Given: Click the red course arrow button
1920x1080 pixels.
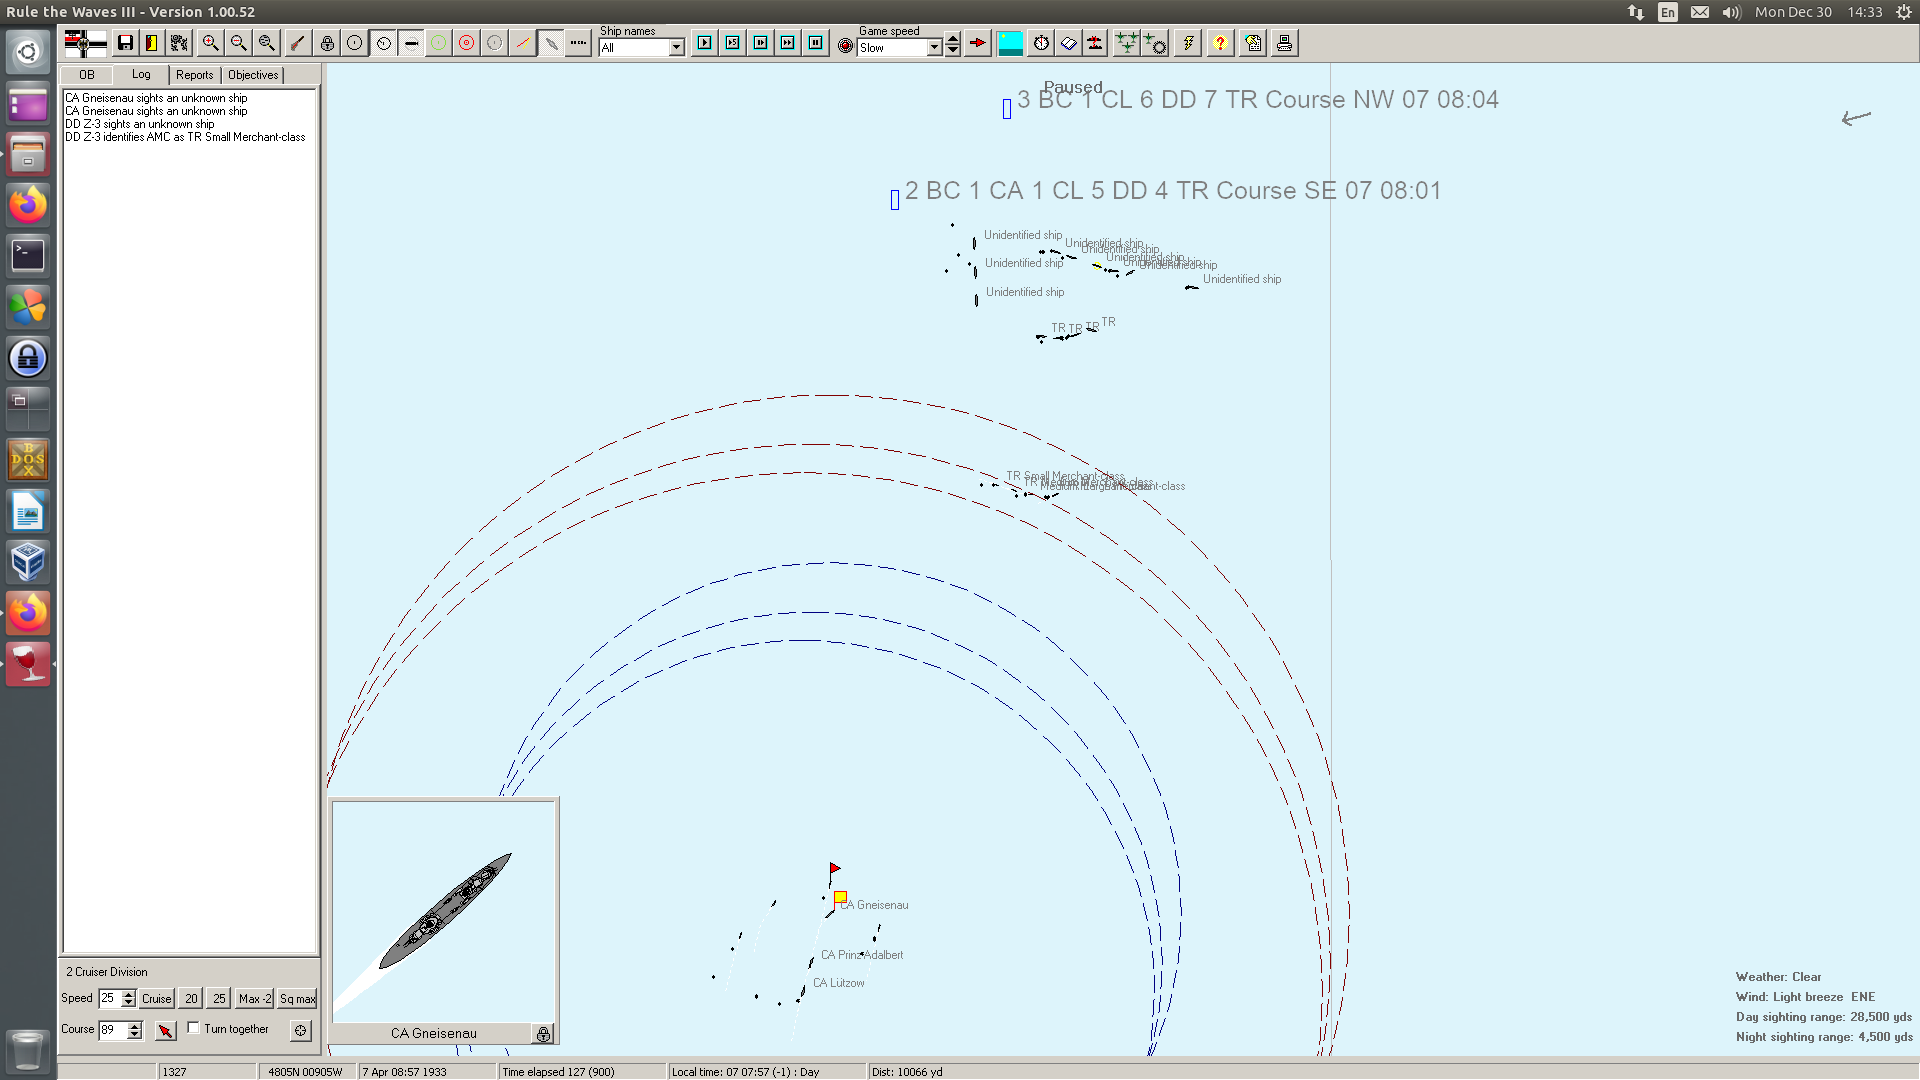Looking at the screenshot, I should coord(166,1030).
